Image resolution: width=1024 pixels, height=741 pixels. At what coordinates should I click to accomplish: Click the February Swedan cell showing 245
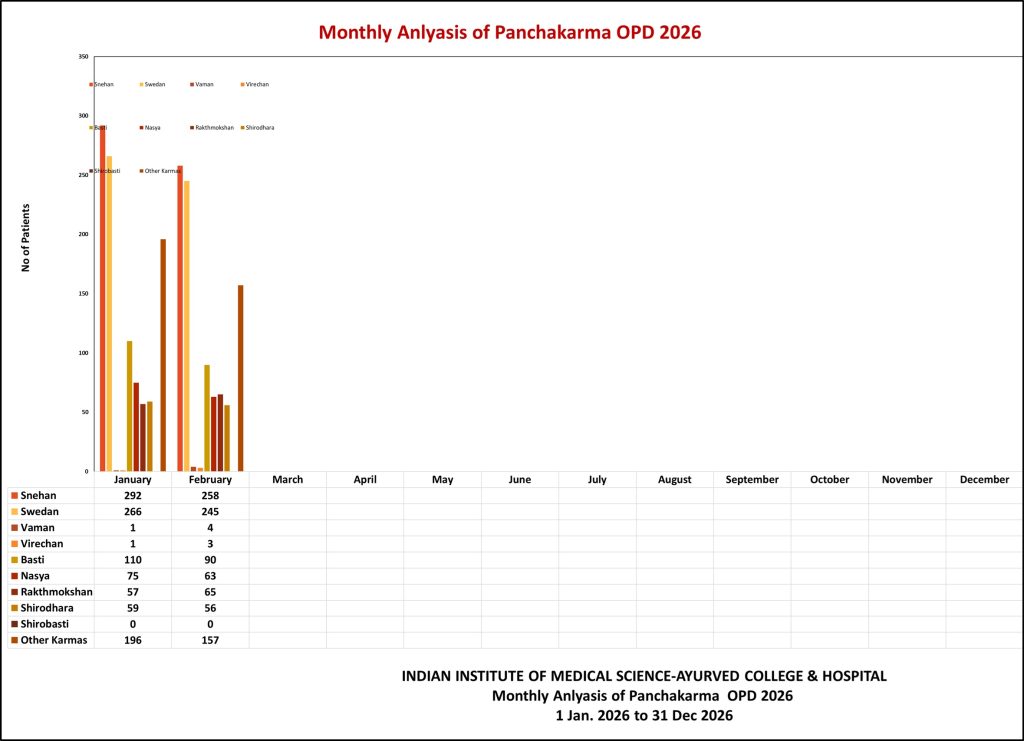click(209, 512)
